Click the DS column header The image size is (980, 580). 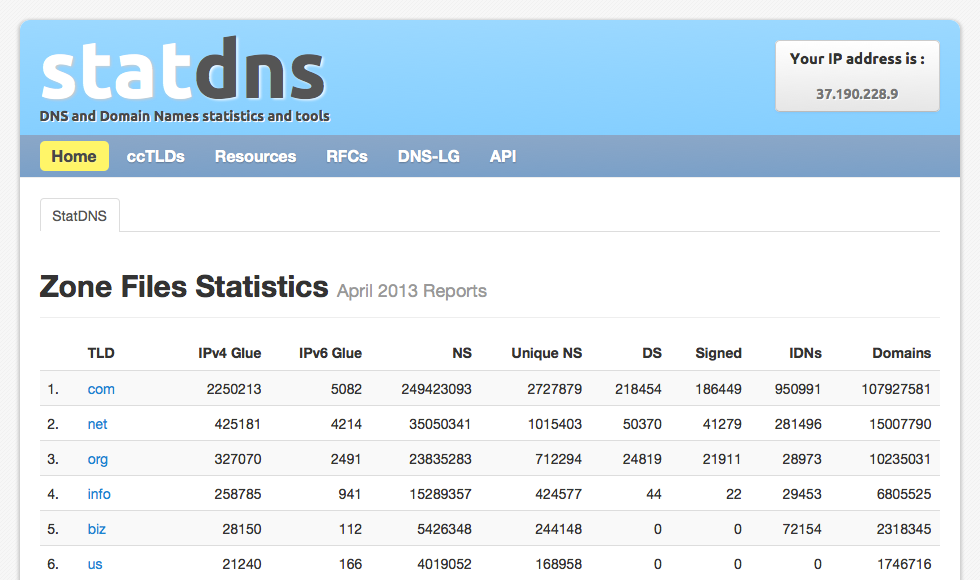pyautogui.click(x=652, y=353)
